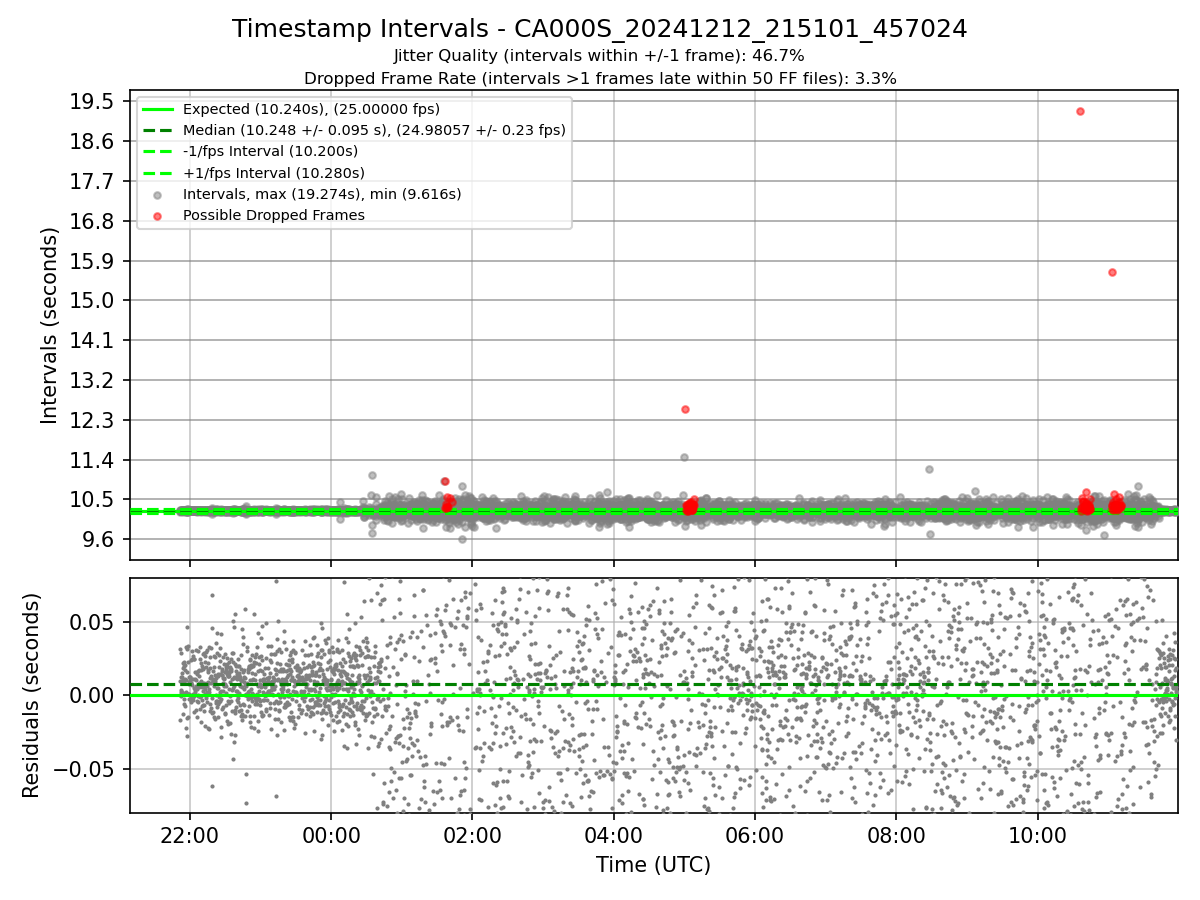This screenshot has width=1200, height=900.
Task: Click the 14.1 y-axis tick label
Action: [92, 341]
